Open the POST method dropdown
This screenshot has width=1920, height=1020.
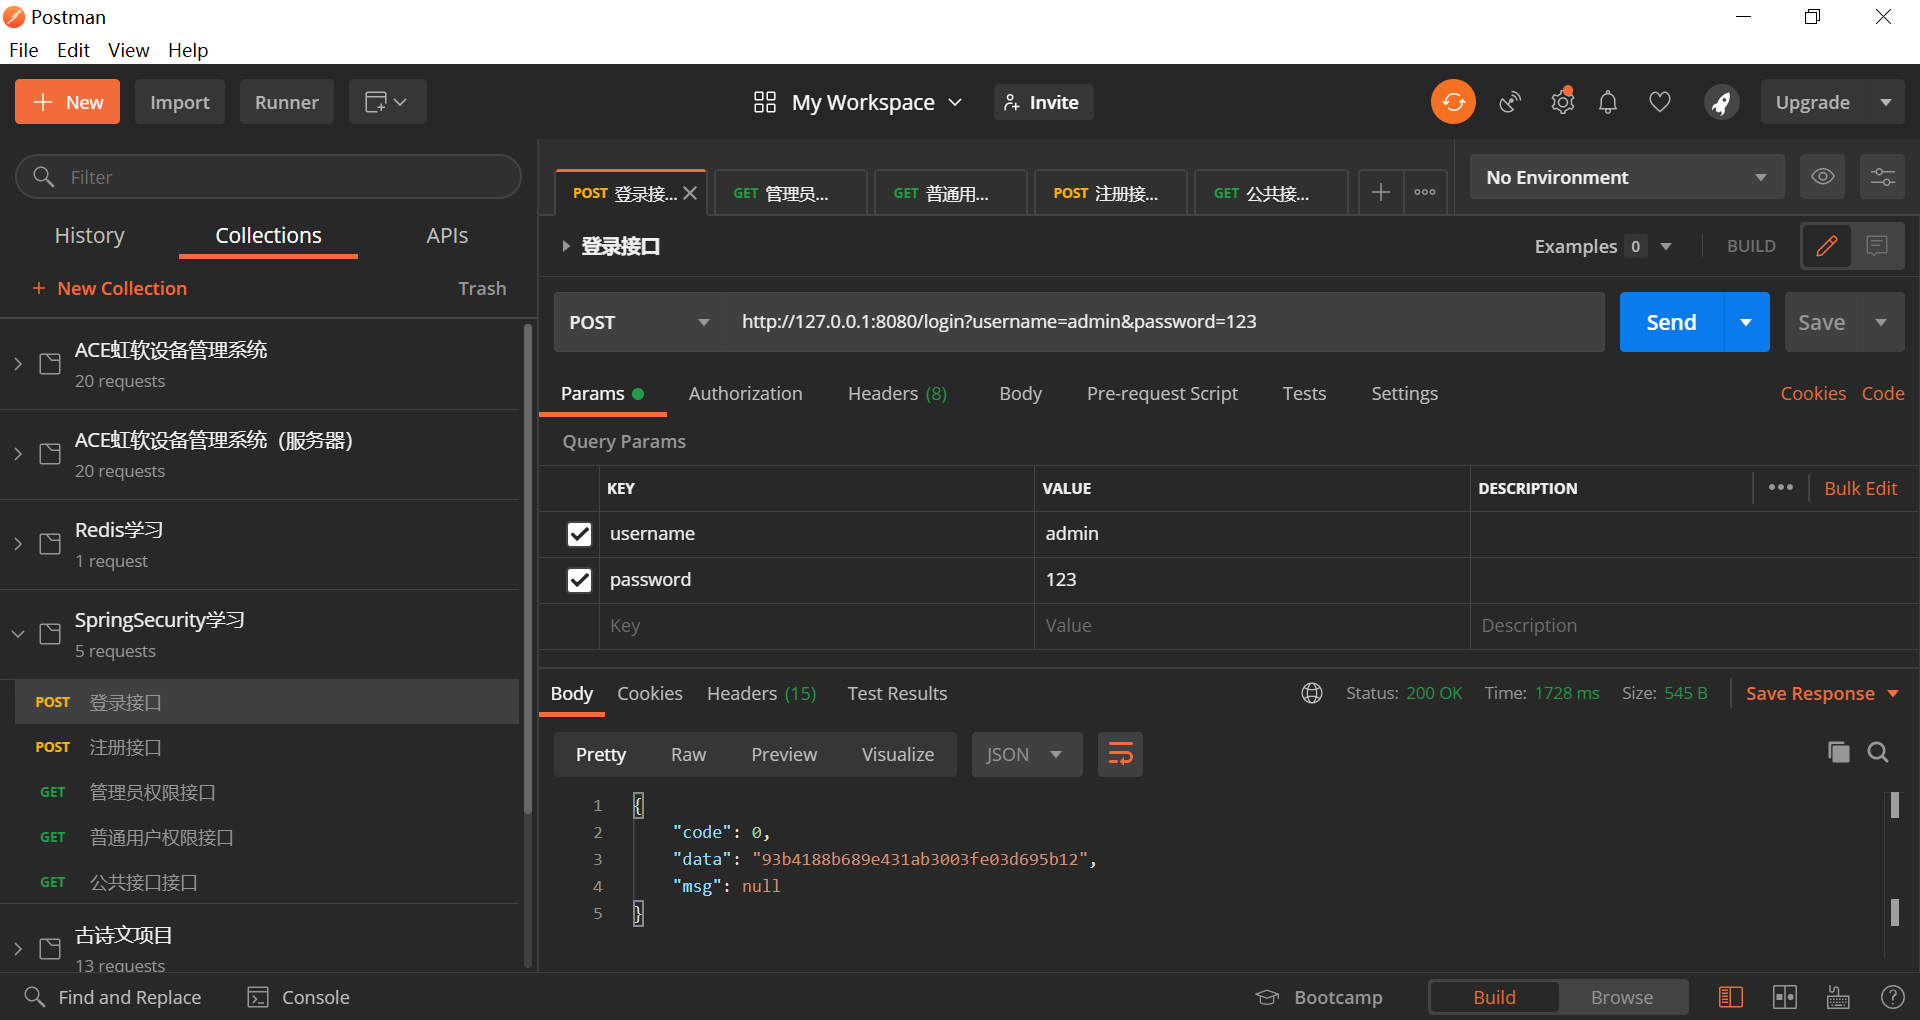click(639, 322)
